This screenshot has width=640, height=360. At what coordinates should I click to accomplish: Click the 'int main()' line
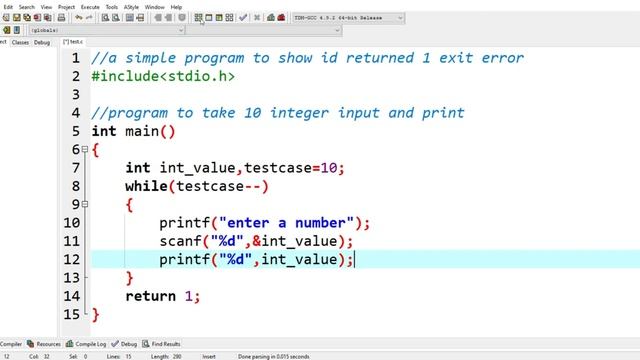pos(133,131)
